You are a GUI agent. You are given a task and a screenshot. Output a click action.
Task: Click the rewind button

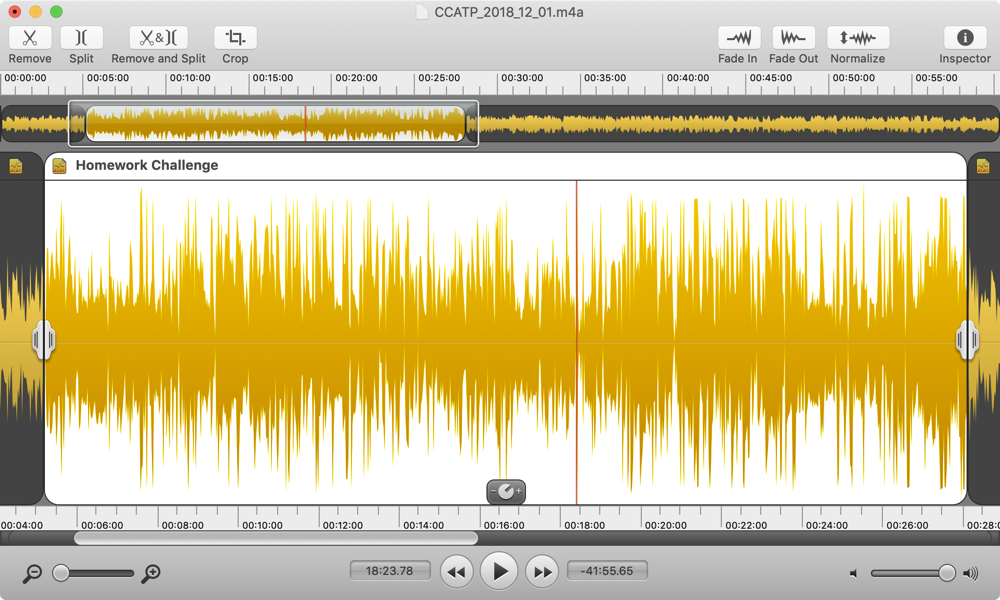(x=456, y=572)
